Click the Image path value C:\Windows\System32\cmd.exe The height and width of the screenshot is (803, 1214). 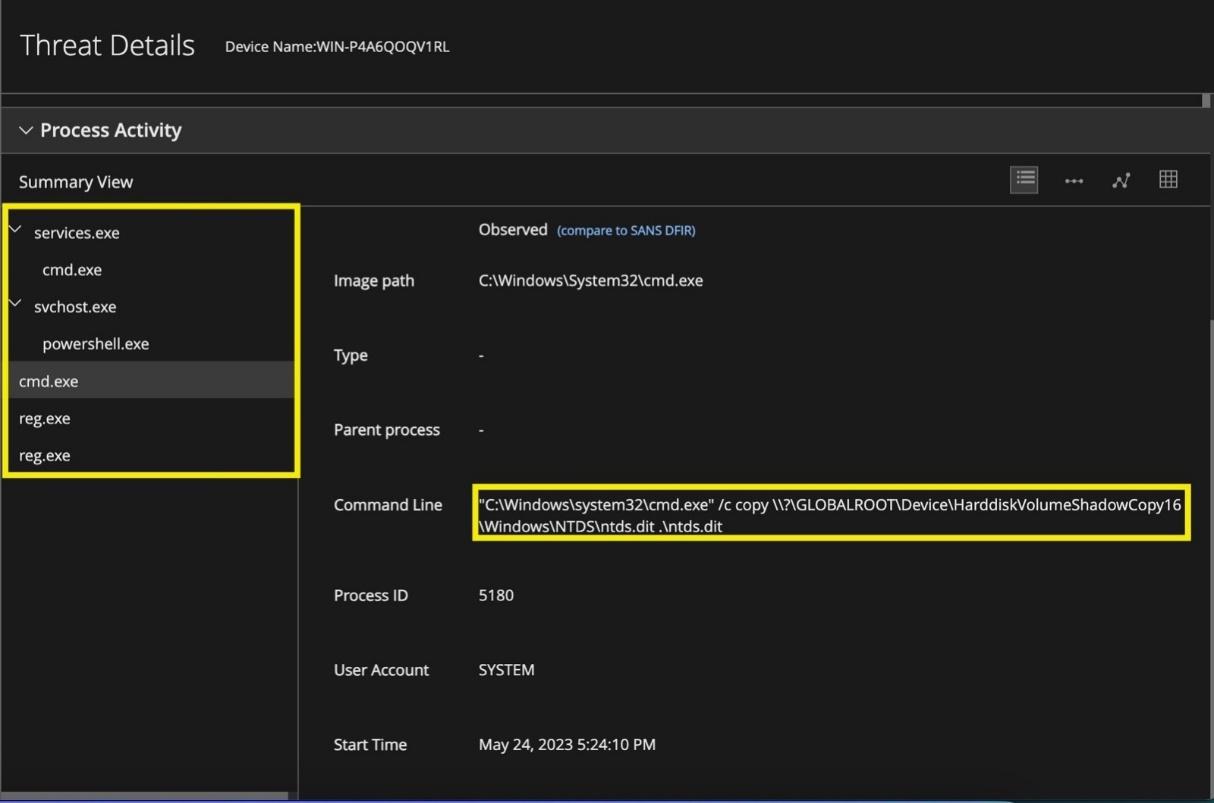(590, 281)
